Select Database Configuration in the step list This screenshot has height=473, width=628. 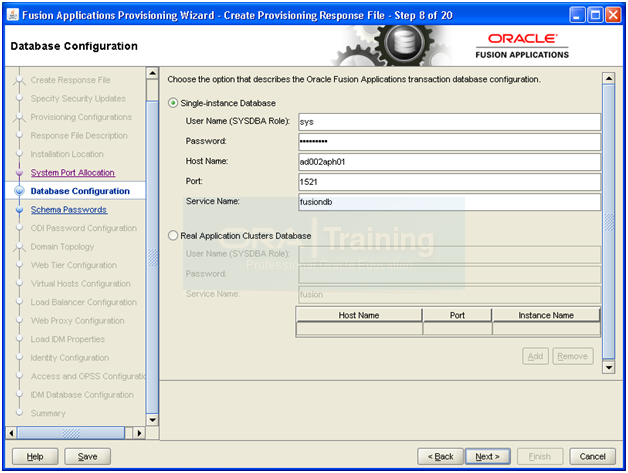pos(80,191)
